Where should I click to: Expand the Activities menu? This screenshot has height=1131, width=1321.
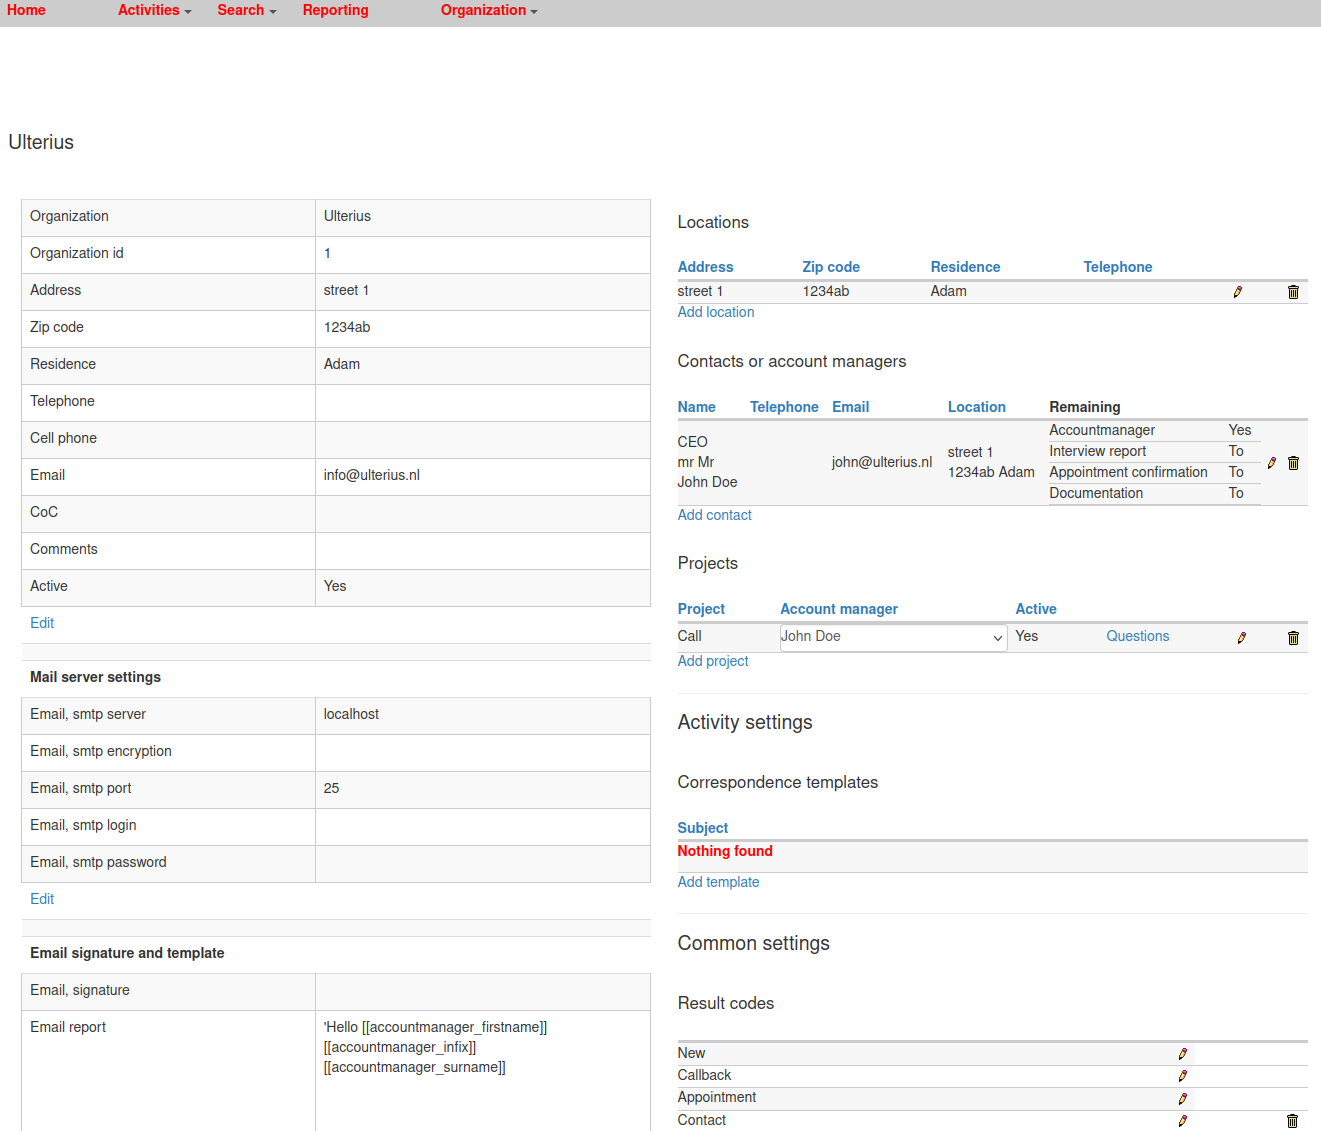point(154,10)
